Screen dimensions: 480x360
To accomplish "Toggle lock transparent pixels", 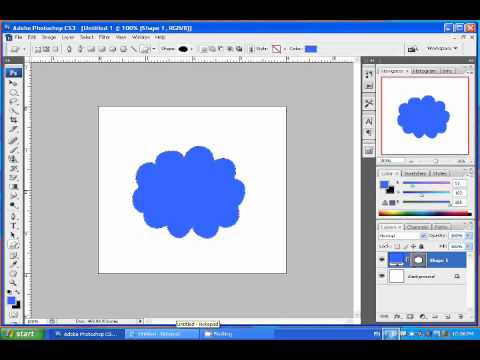I will click(397, 246).
